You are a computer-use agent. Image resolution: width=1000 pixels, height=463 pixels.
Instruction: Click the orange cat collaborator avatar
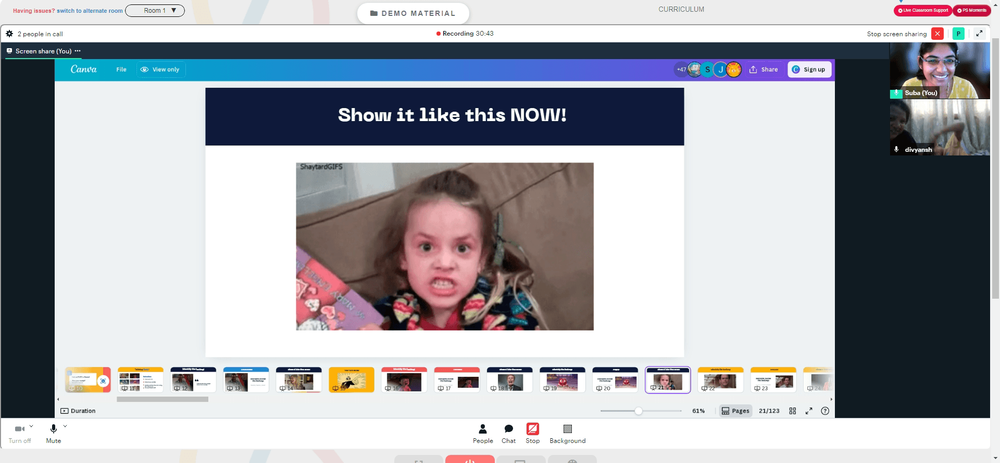pos(734,70)
